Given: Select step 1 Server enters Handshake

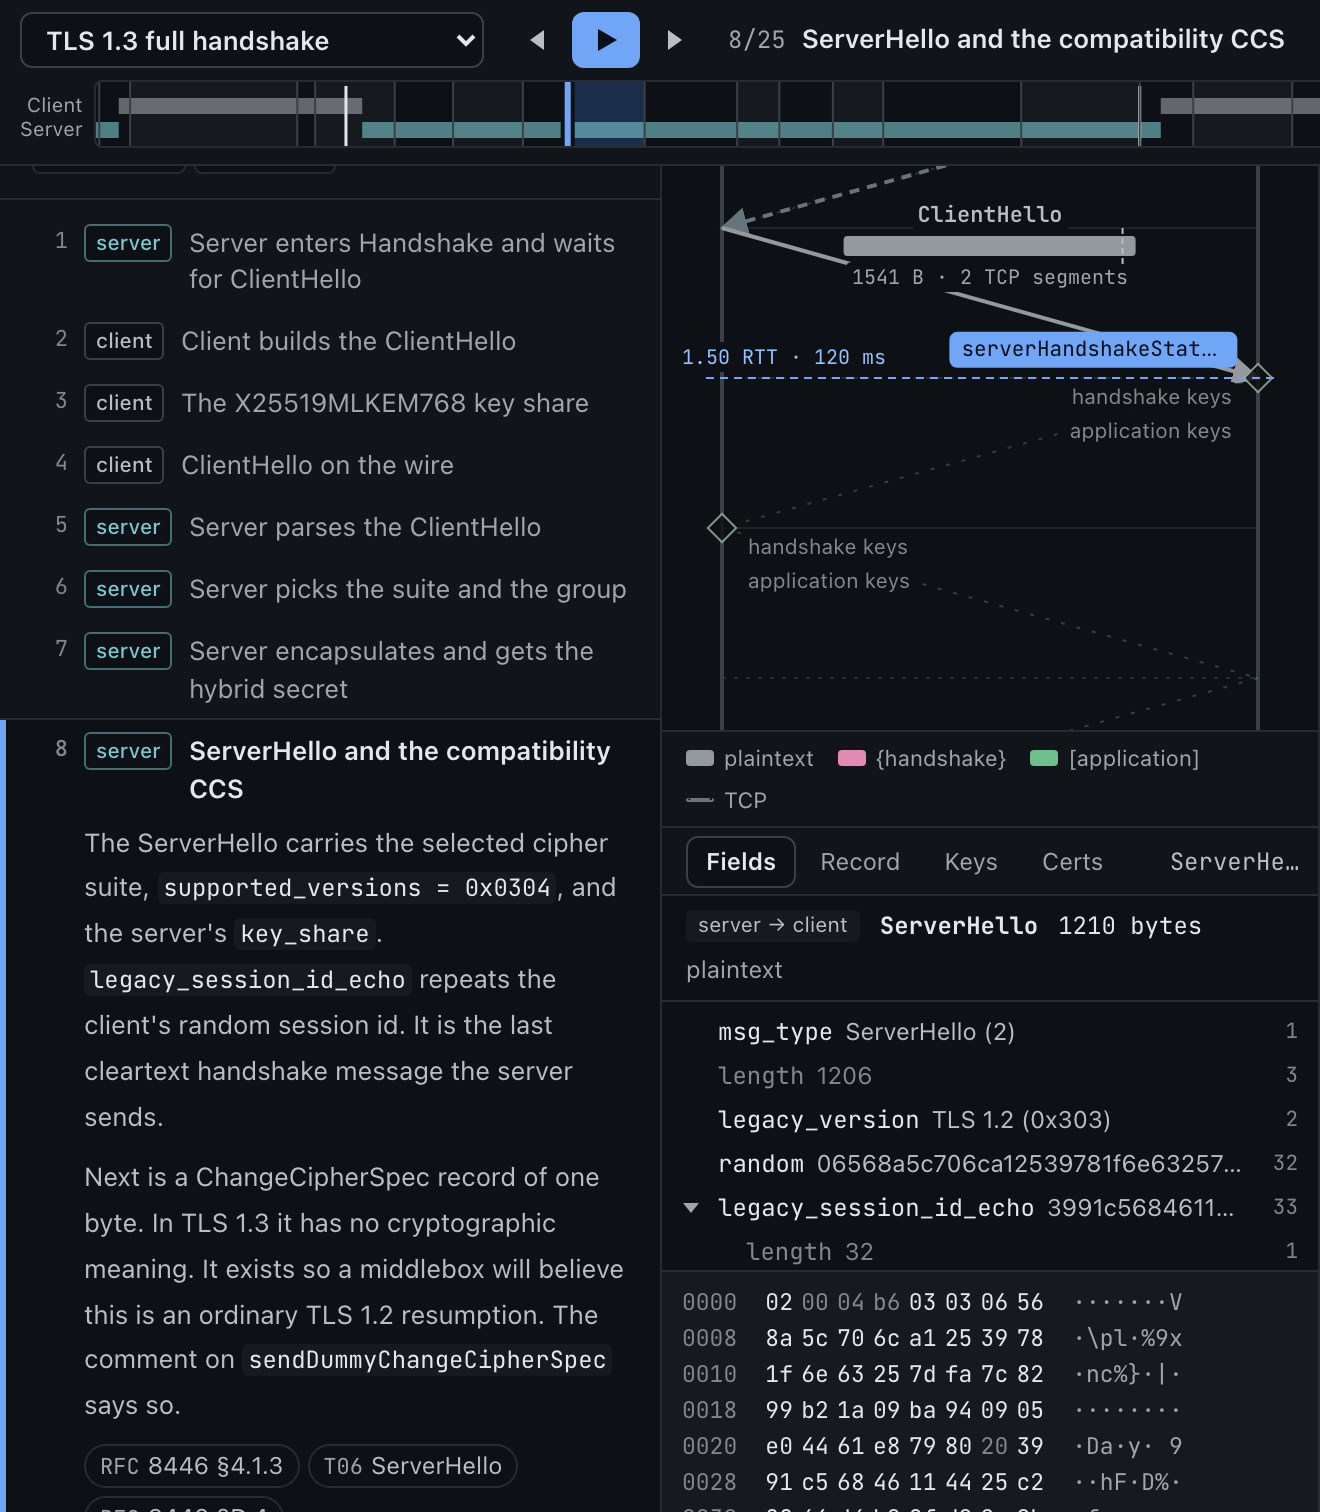Looking at the screenshot, I should [x=330, y=261].
